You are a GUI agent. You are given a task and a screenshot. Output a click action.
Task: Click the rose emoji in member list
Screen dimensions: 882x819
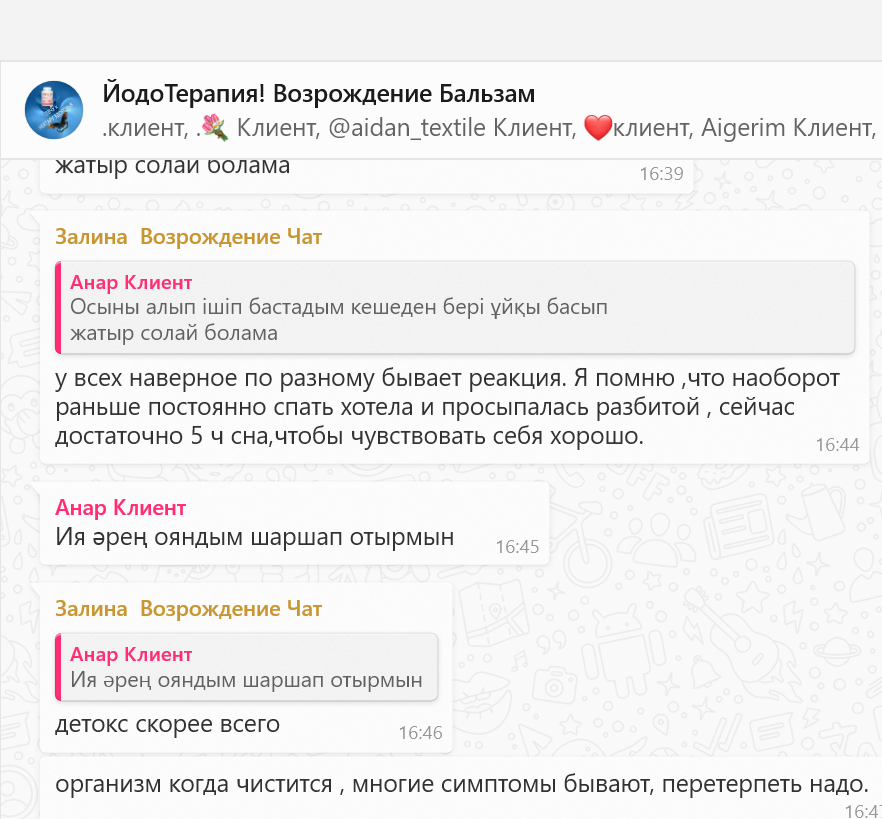coord(213,127)
